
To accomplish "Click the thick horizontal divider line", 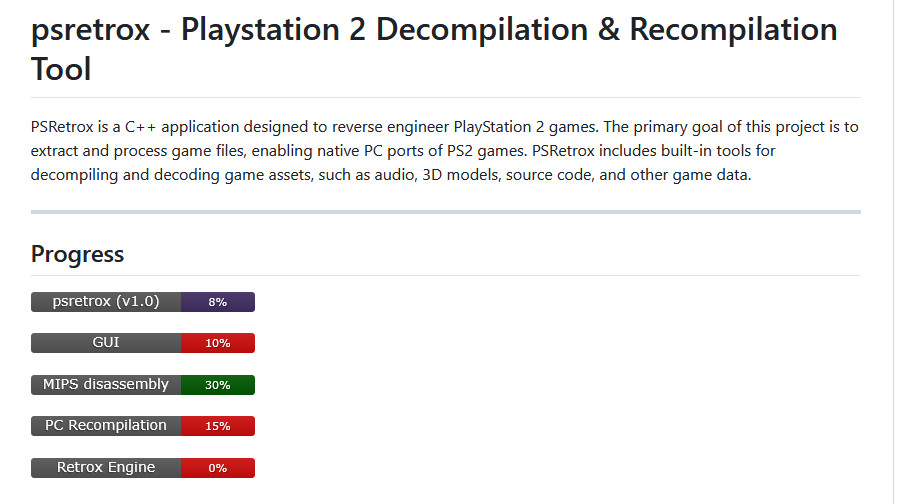I will point(446,212).
